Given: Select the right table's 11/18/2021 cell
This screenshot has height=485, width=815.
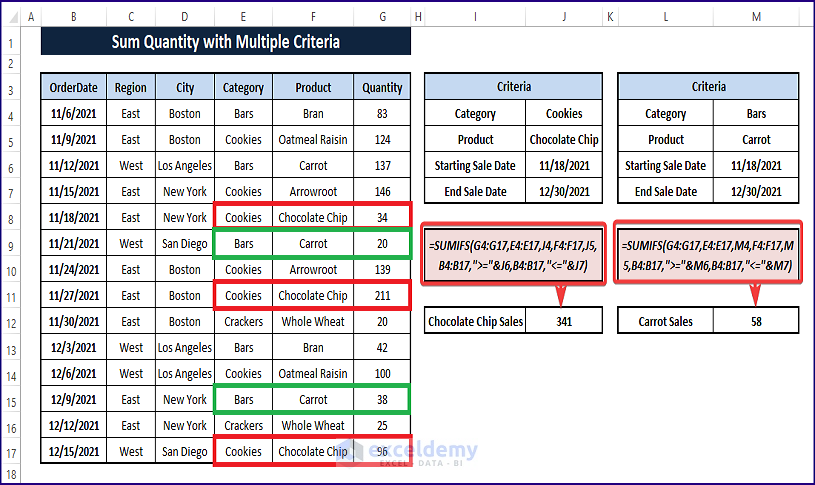Looking at the screenshot, I should (756, 165).
